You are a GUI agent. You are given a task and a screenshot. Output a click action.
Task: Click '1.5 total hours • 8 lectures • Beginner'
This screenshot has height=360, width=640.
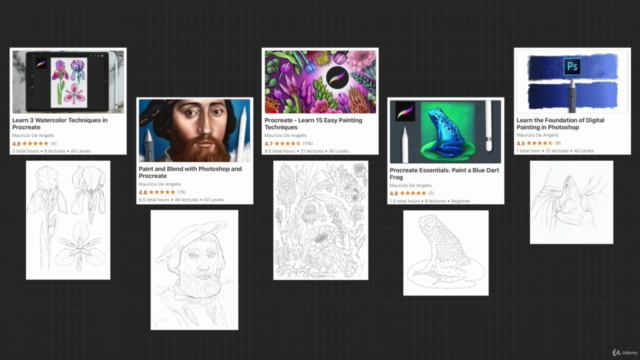[430, 201]
